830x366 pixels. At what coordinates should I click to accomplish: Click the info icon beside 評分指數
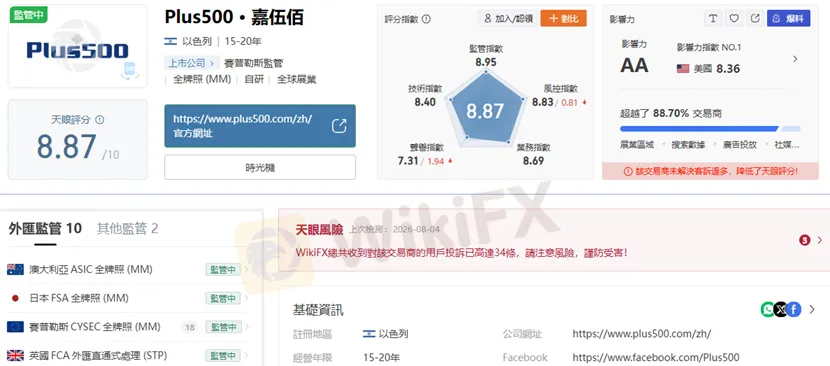click(426, 19)
